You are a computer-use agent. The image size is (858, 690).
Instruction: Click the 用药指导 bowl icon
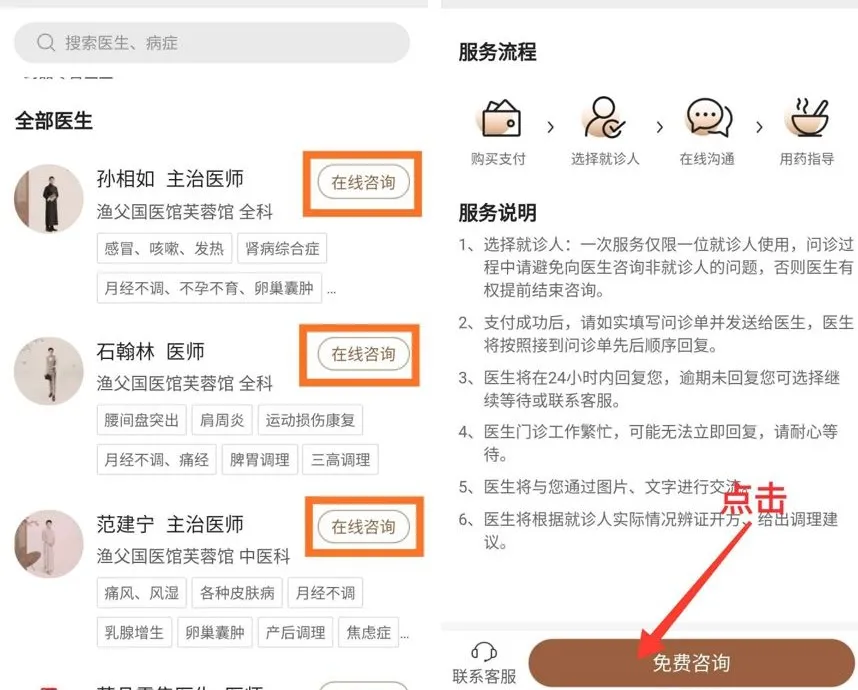click(x=808, y=117)
